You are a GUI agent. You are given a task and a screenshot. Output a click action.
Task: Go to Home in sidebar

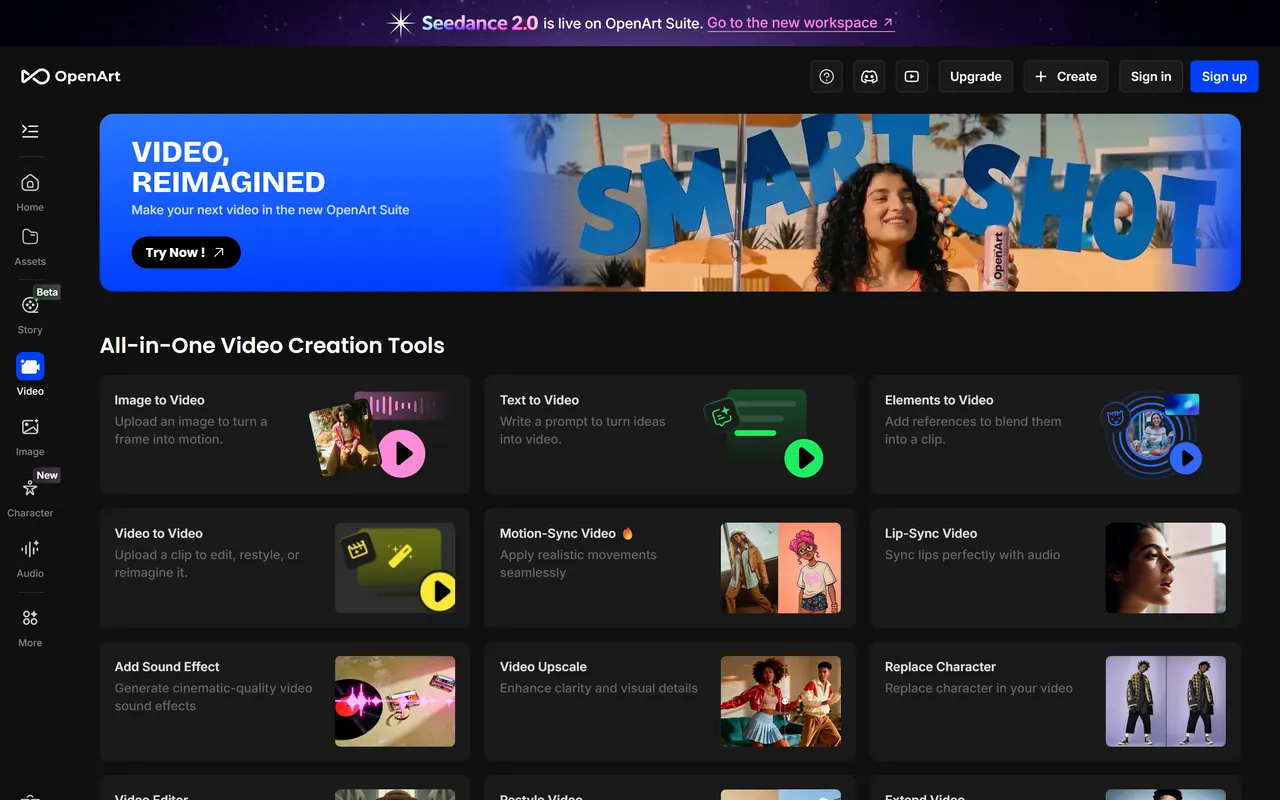[x=30, y=192]
